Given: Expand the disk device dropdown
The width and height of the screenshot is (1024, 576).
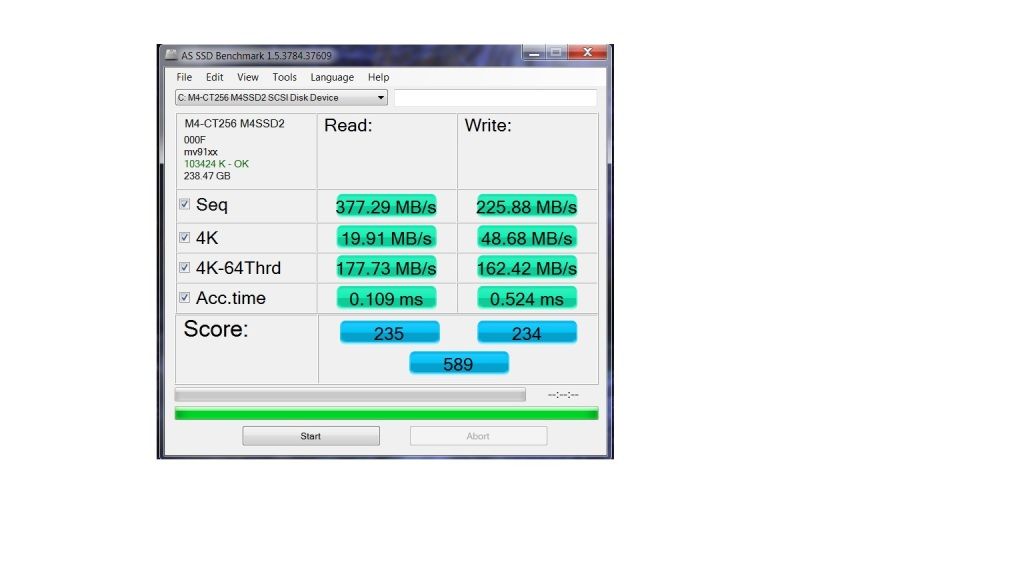Looking at the screenshot, I should click(281, 97).
